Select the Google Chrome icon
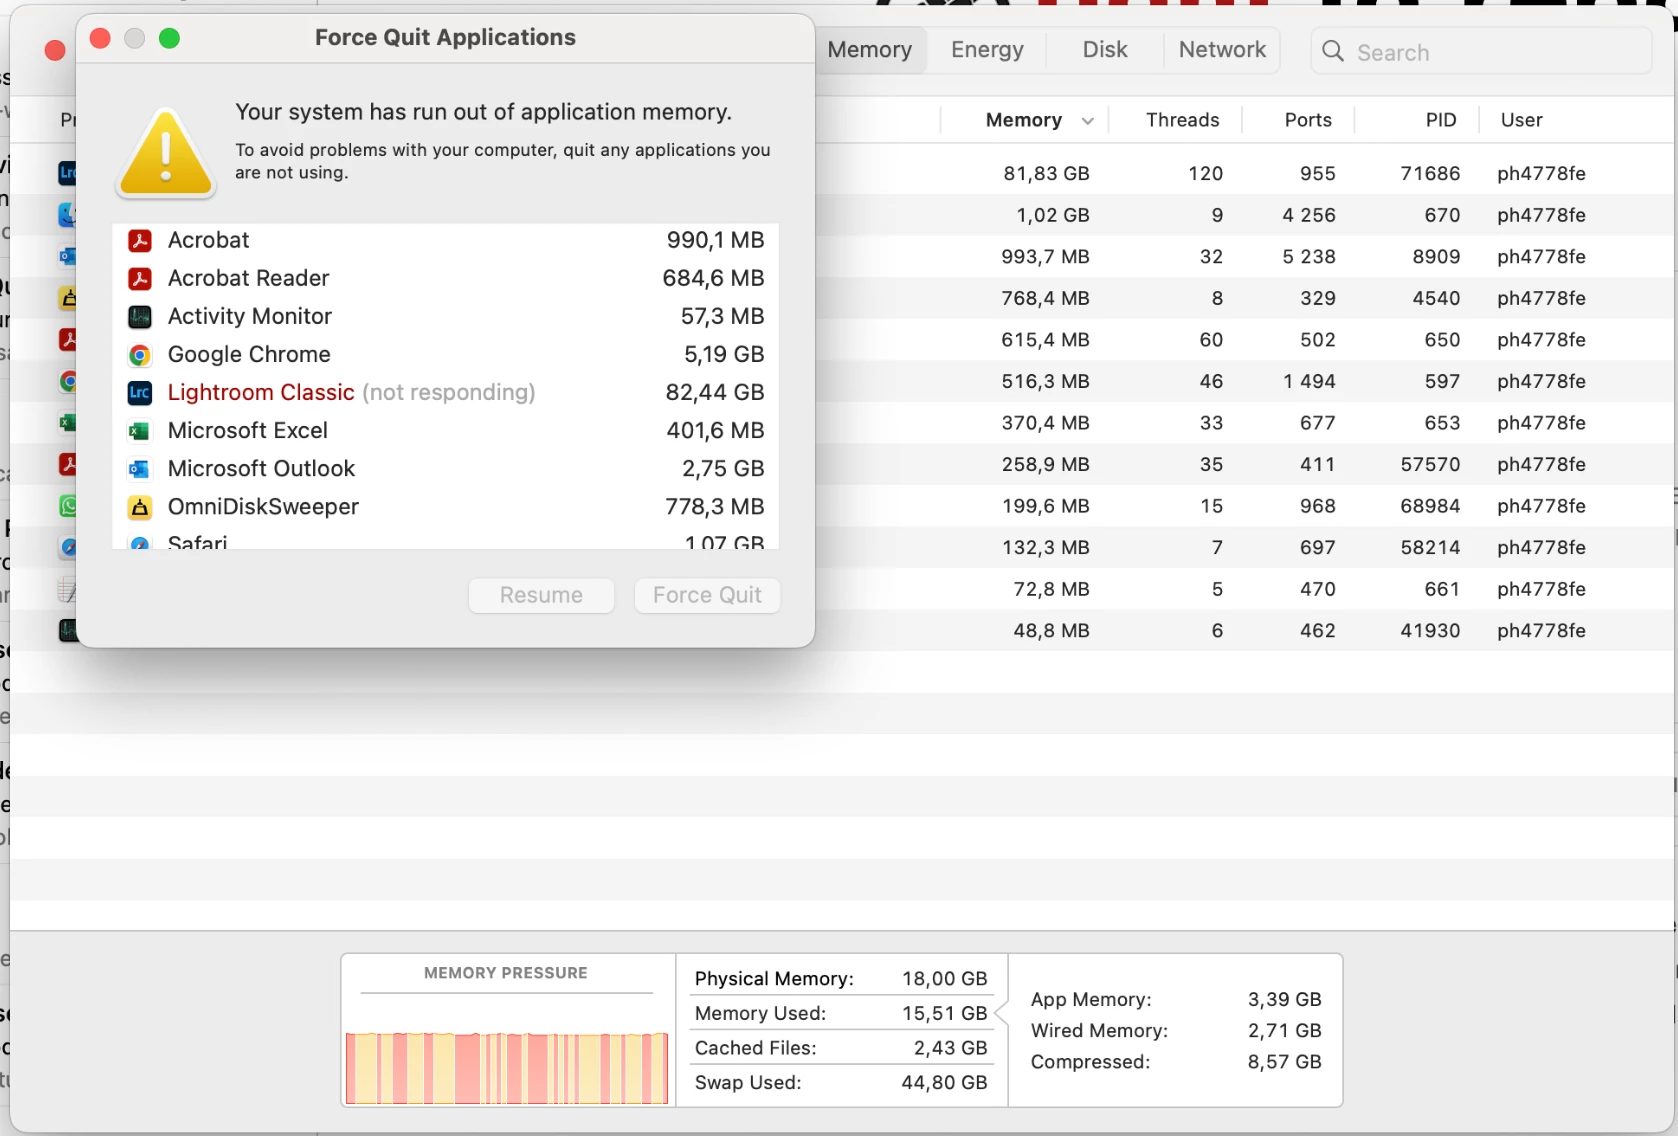Screen dimensions: 1678x1136 140,354
